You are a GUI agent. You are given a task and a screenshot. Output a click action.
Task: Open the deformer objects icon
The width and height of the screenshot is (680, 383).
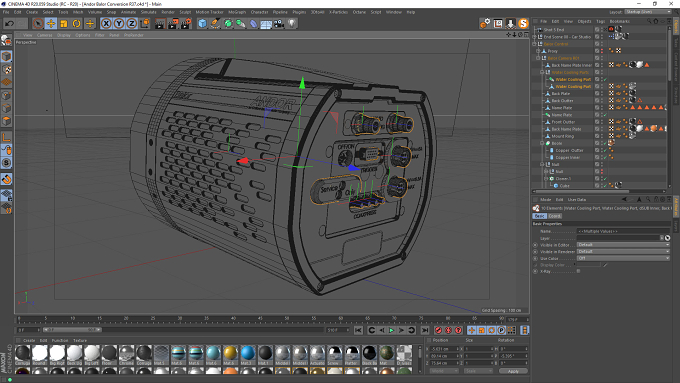tap(254, 23)
